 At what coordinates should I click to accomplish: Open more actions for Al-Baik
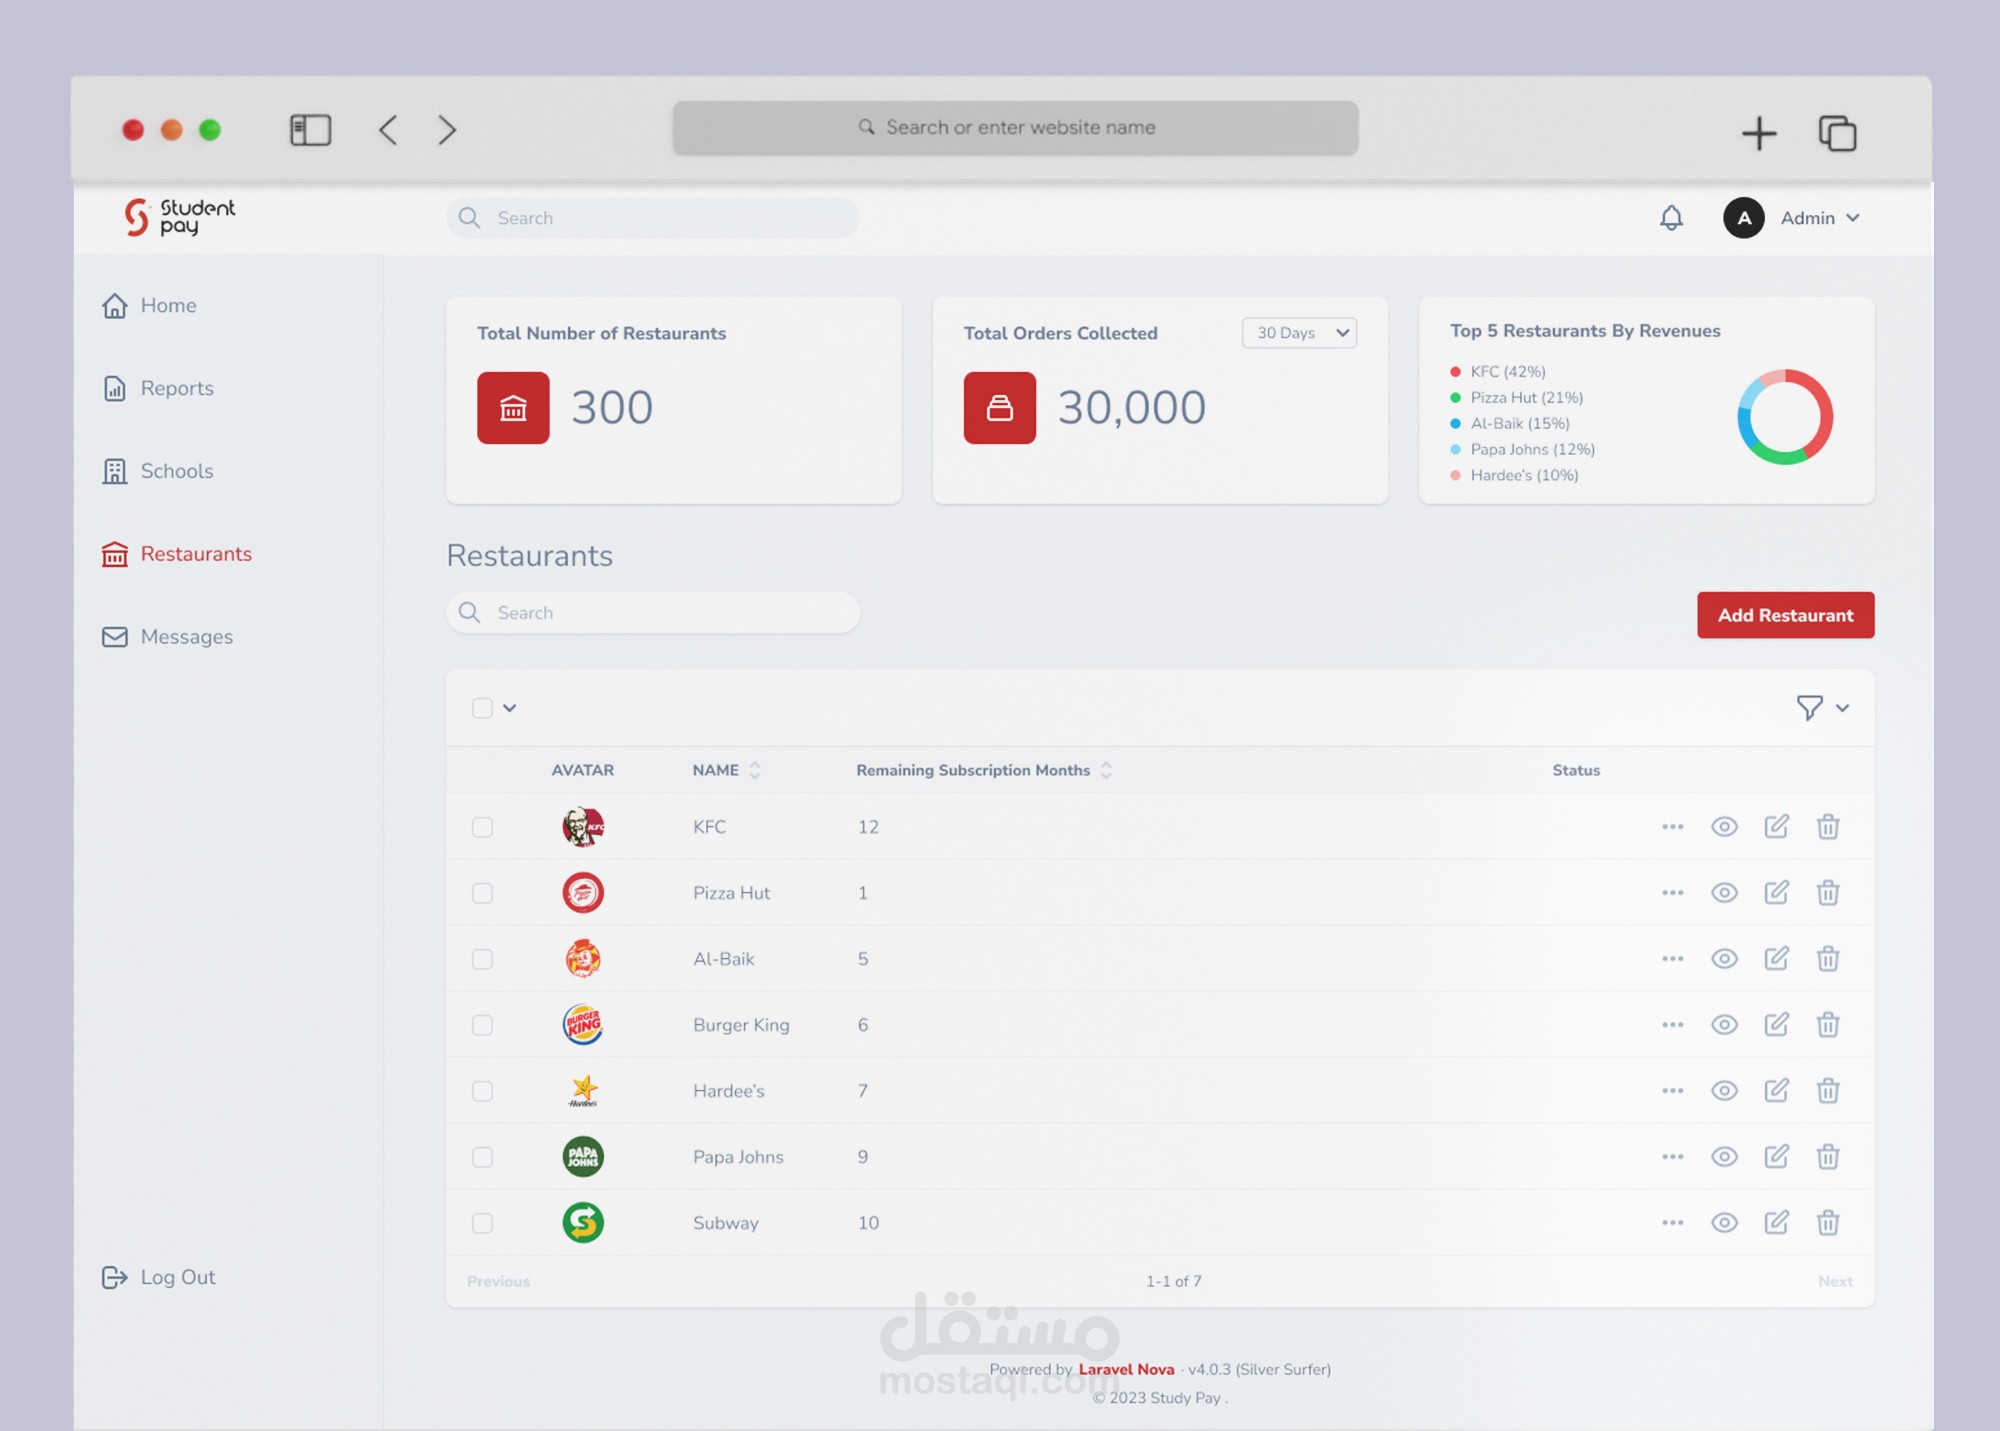pos(1672,959)
